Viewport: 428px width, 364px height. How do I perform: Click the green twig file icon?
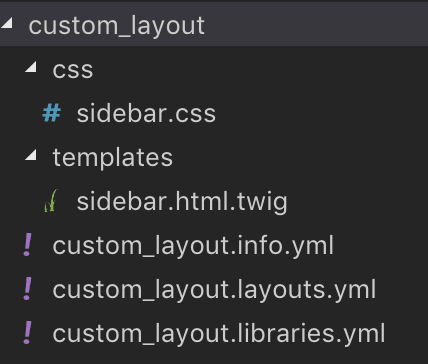[x=51, y=201]
